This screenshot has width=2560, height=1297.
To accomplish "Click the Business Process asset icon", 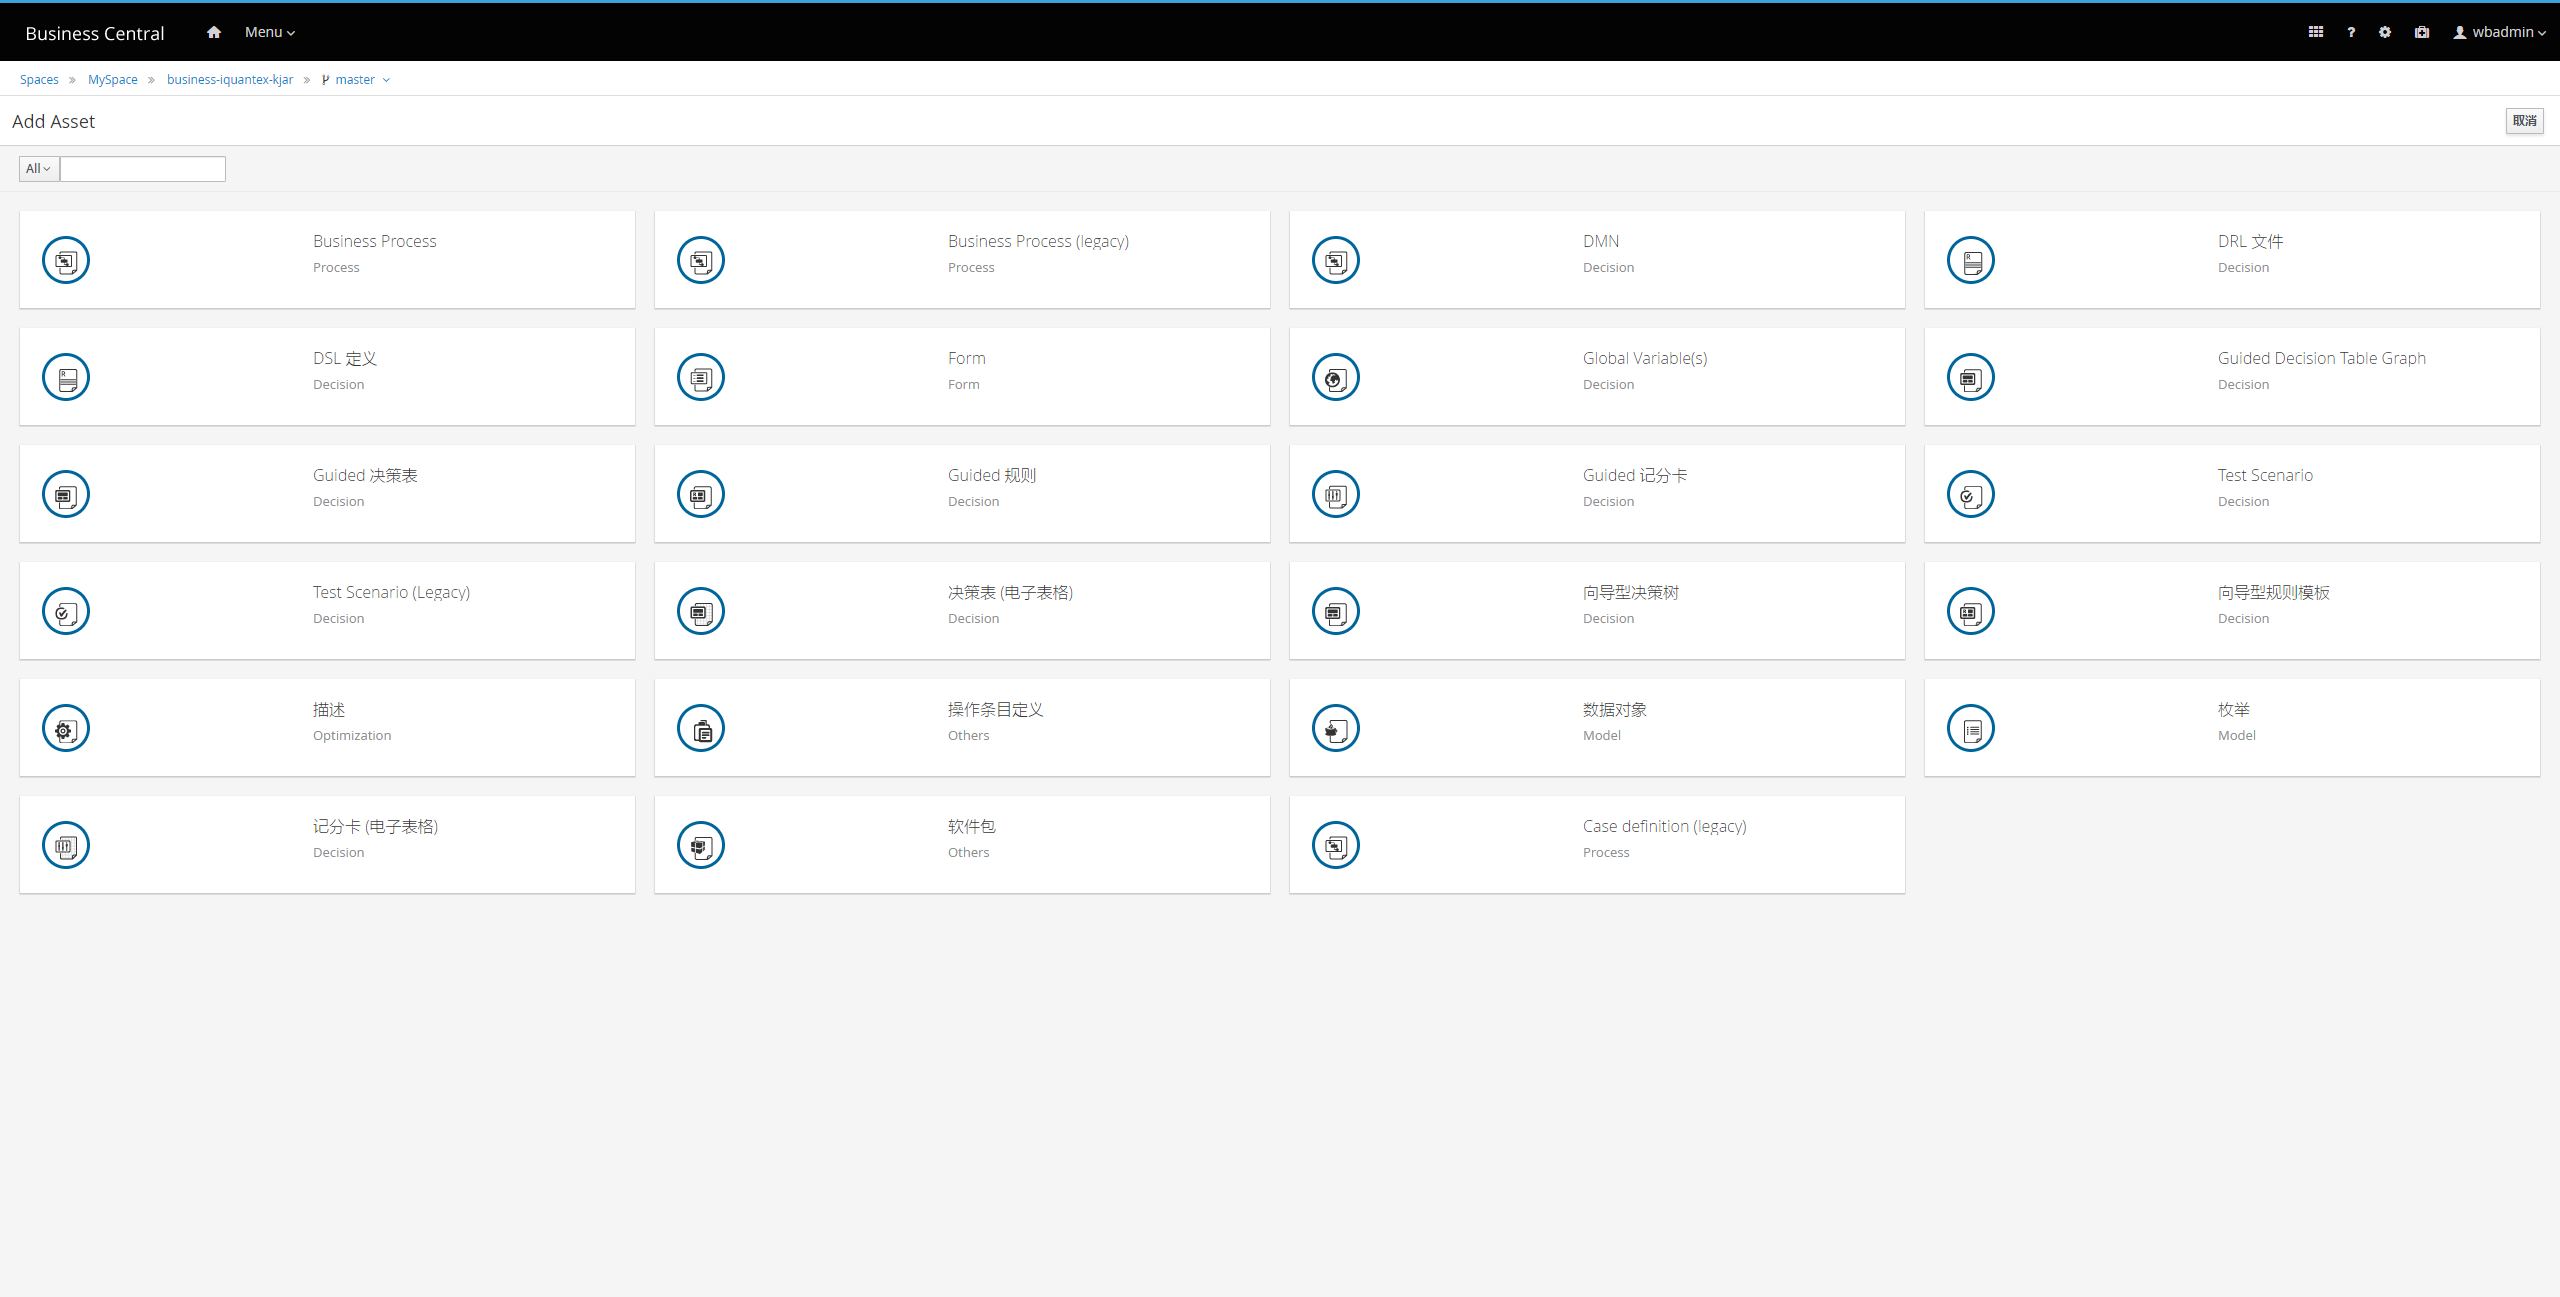I will click(x=66, y=260).
